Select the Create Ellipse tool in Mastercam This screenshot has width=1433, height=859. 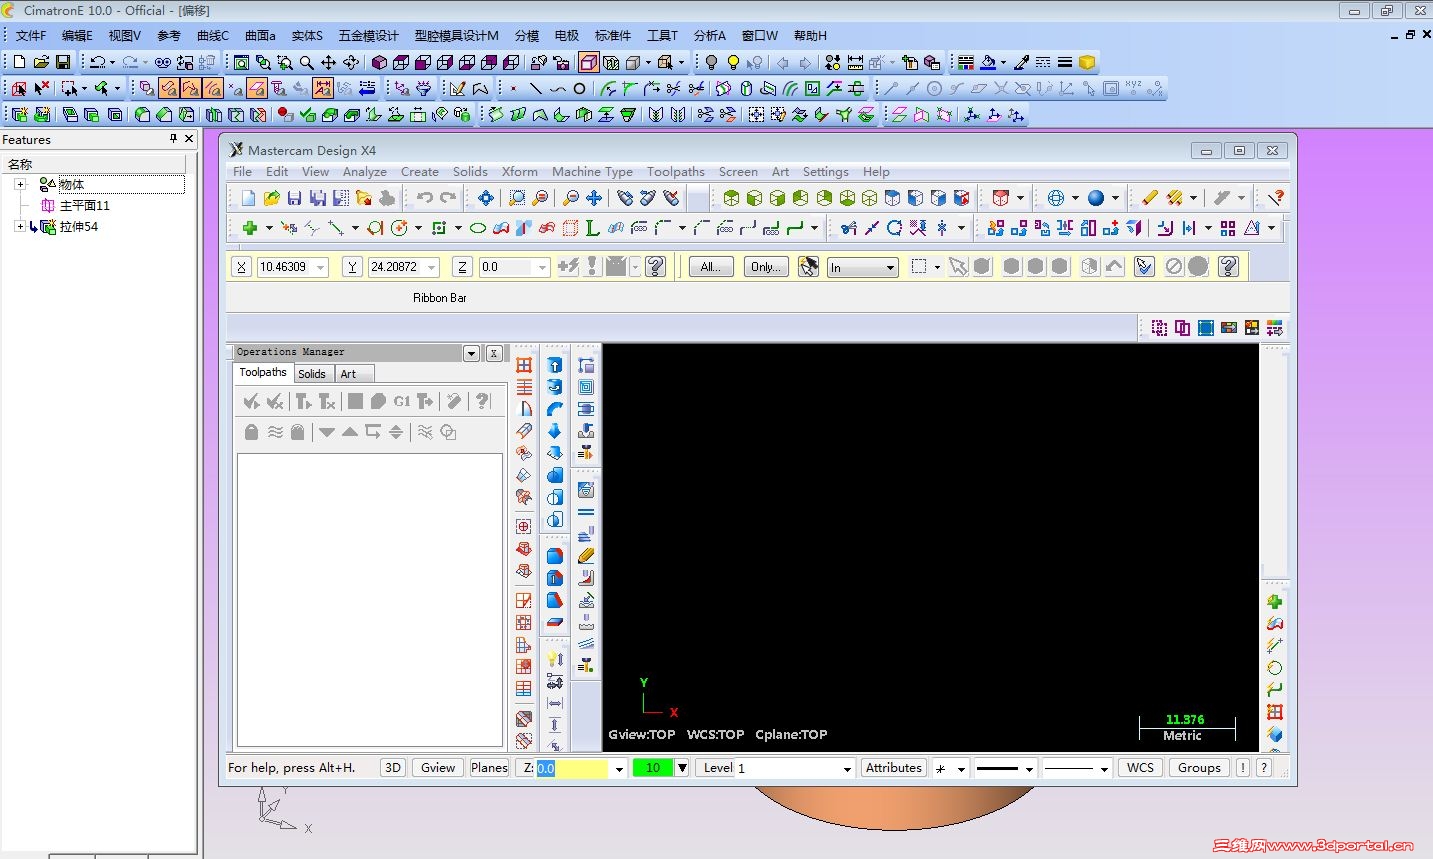coord(478,228)
